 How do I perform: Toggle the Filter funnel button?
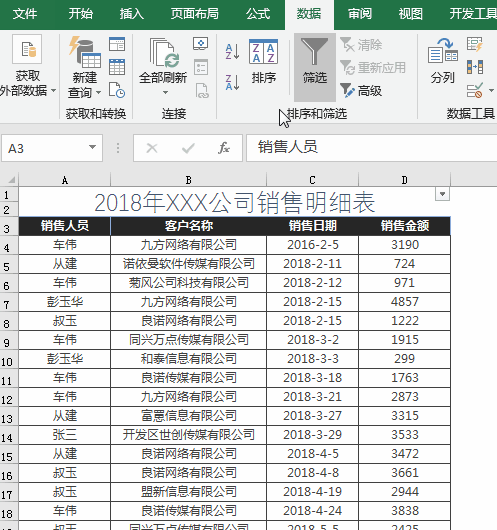click(x=315, y=67)
